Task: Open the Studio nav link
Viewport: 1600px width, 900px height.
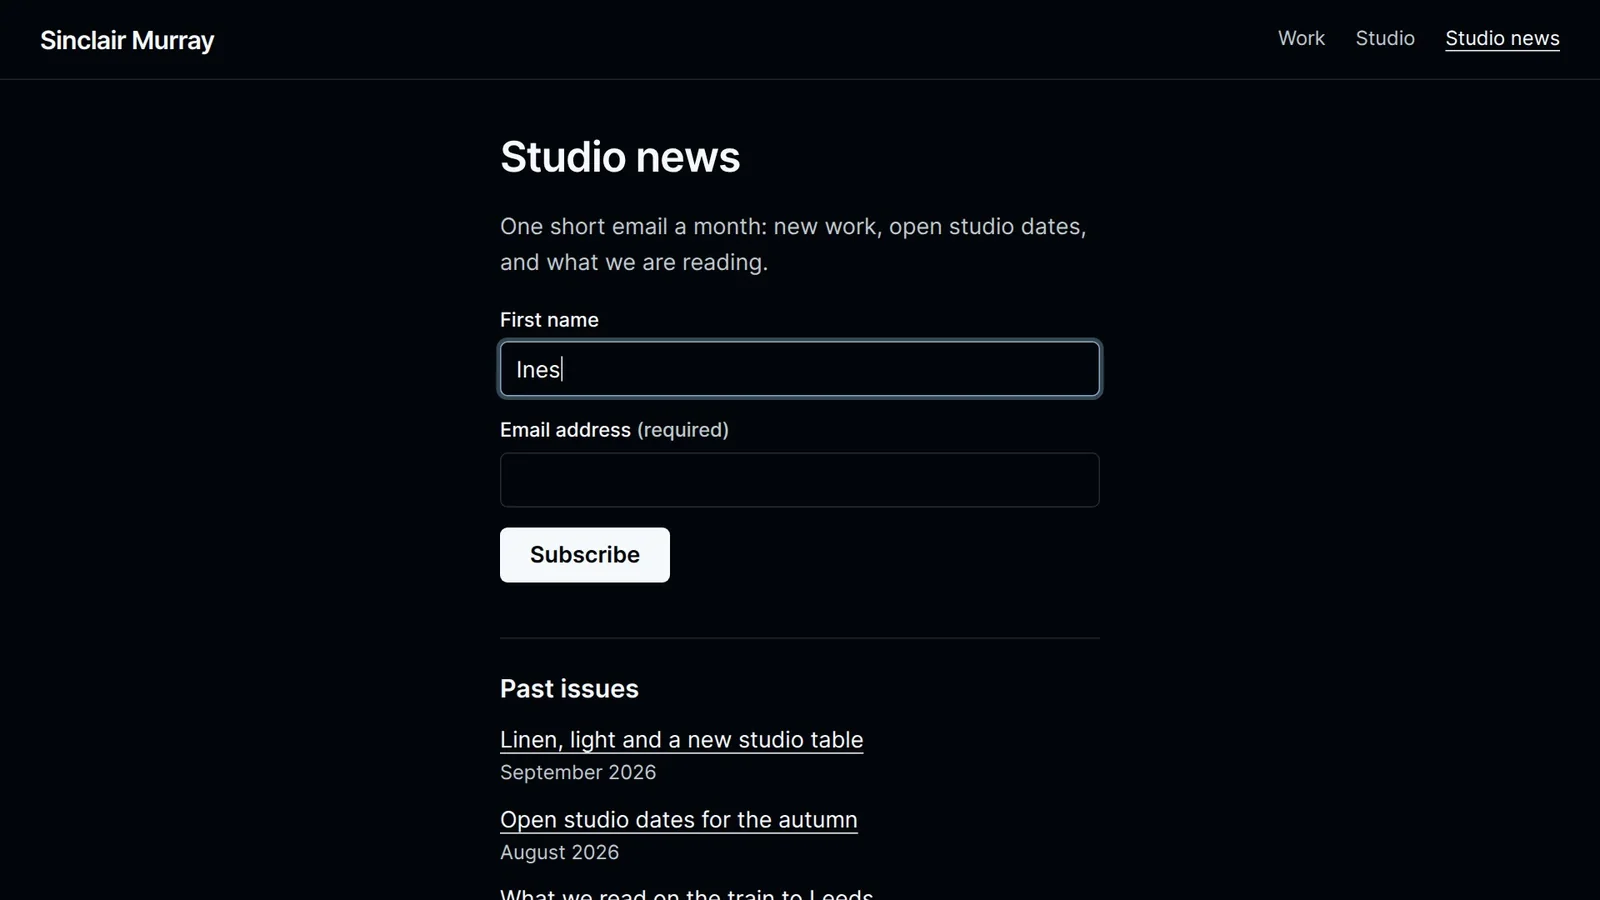Action: coord(1385,38)
